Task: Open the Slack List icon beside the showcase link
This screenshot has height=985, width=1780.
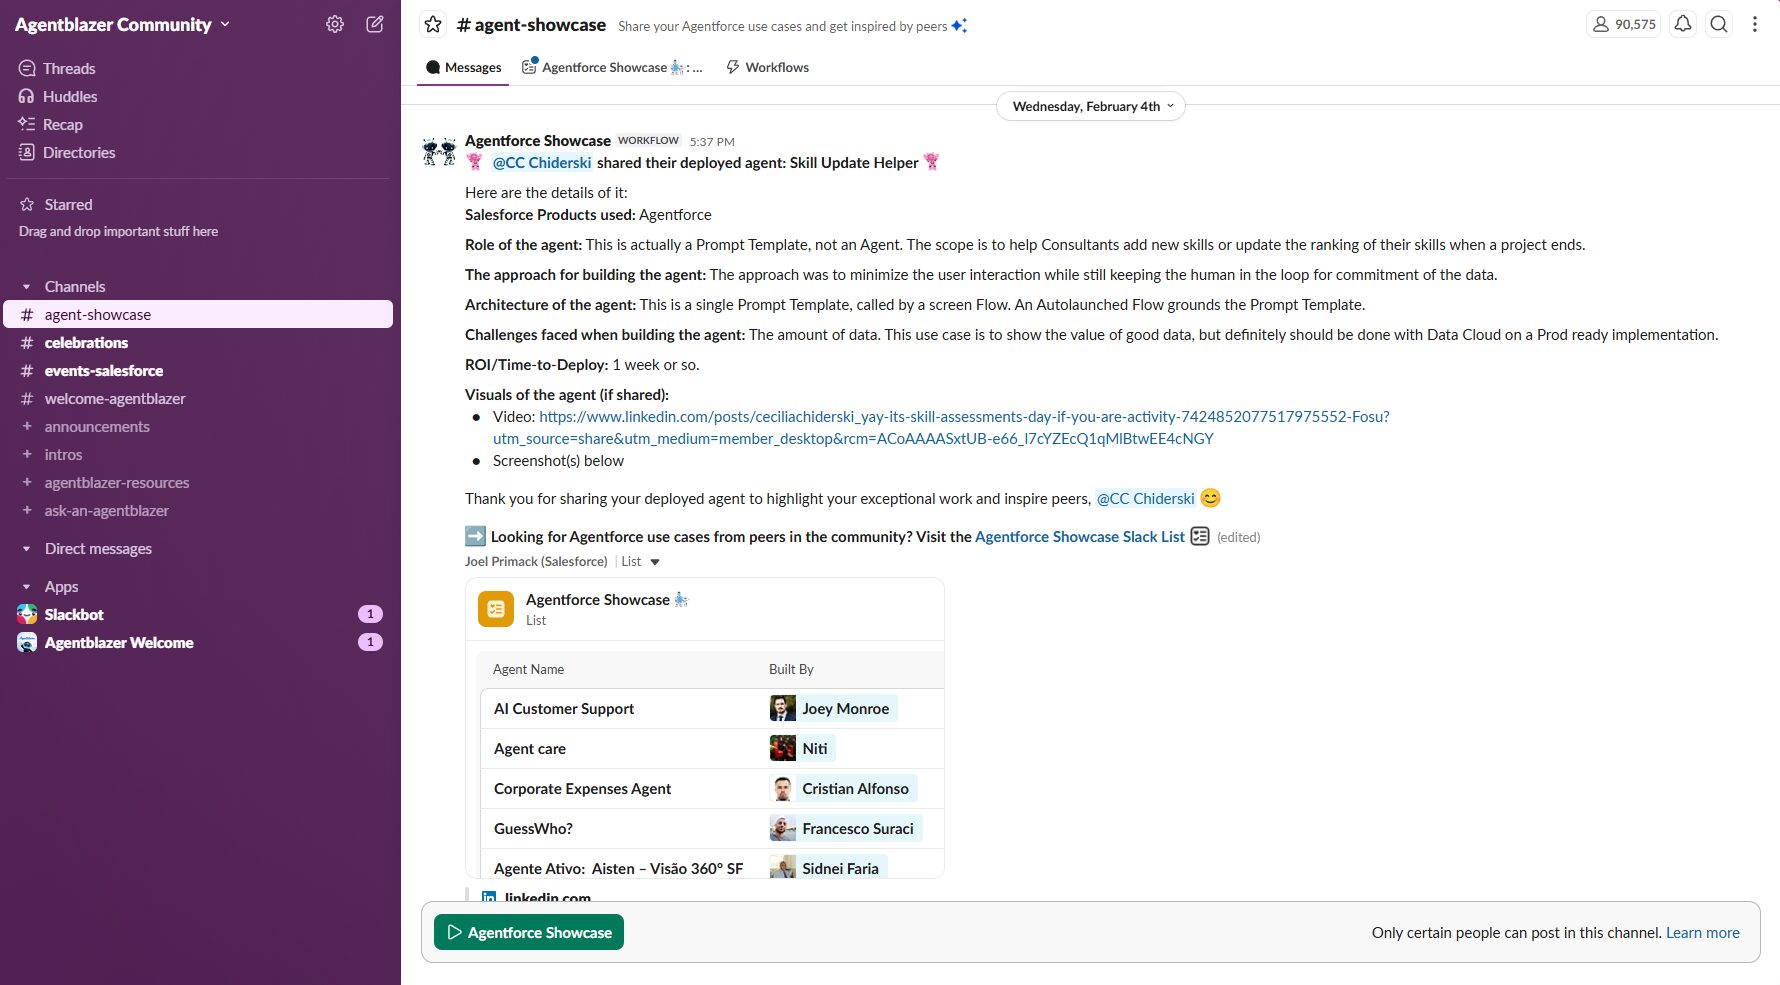Action: pyautogui.click(x=1200, y=537)
